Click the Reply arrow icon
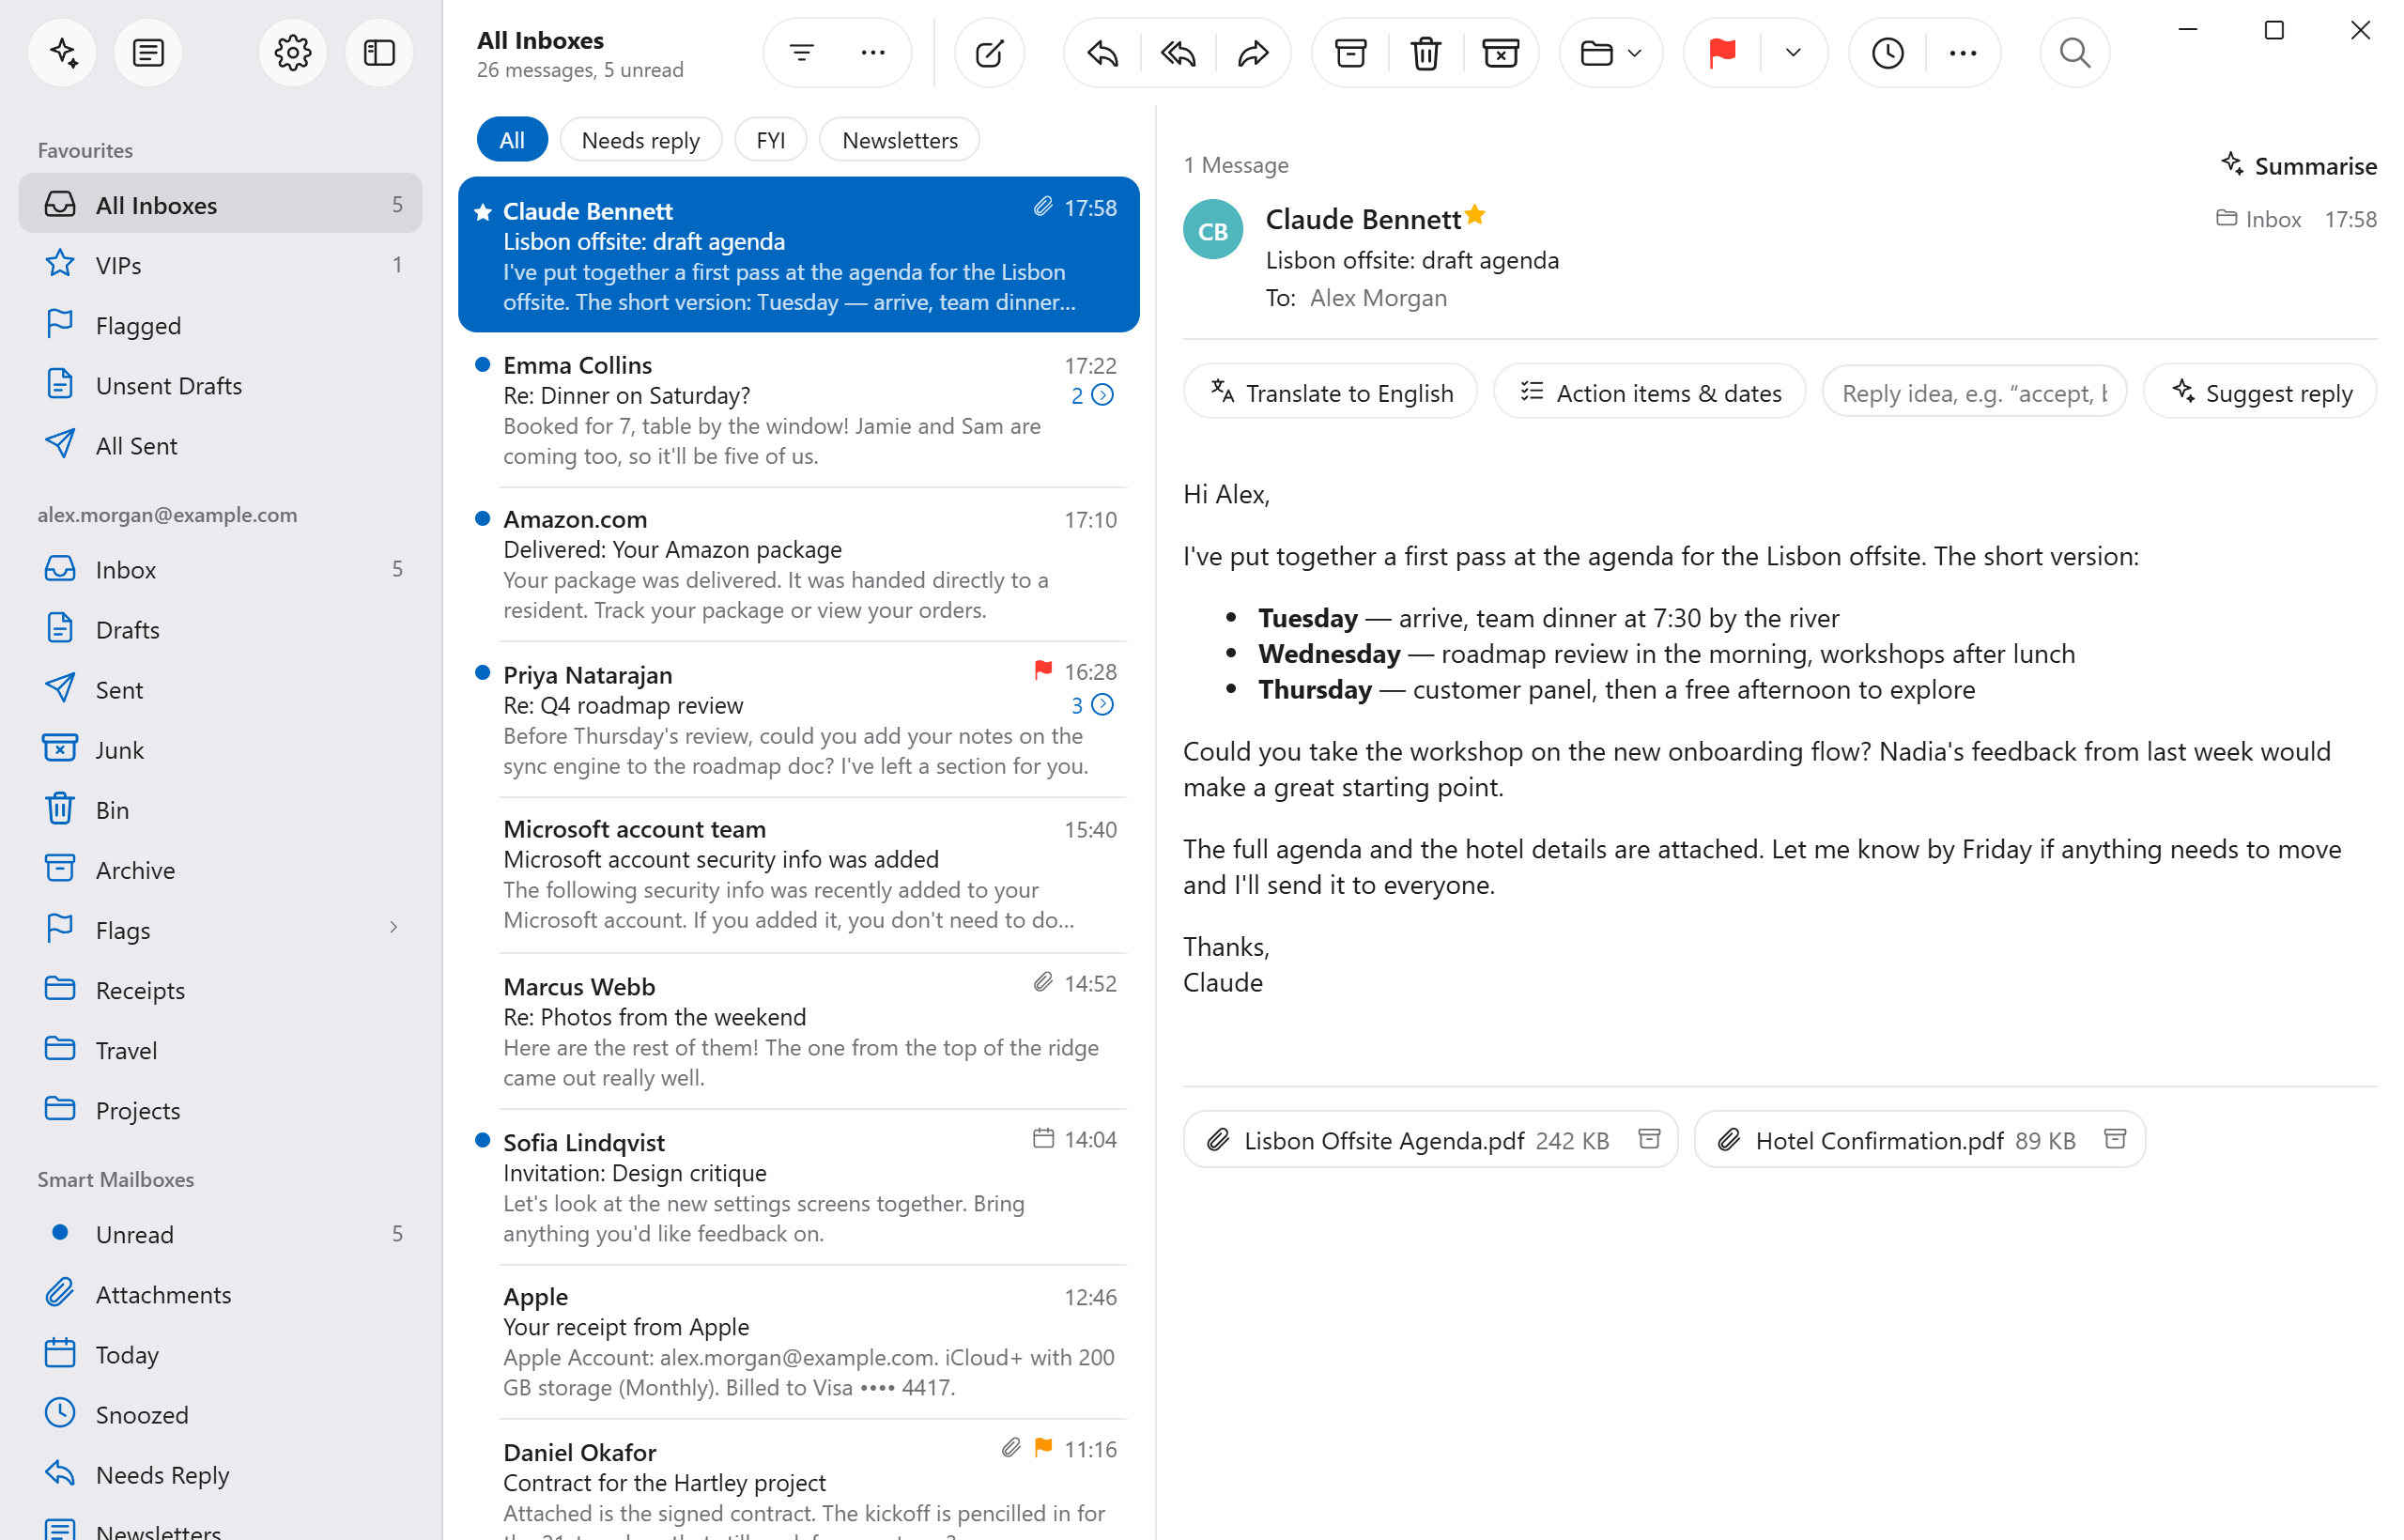 coord(1102,53)
